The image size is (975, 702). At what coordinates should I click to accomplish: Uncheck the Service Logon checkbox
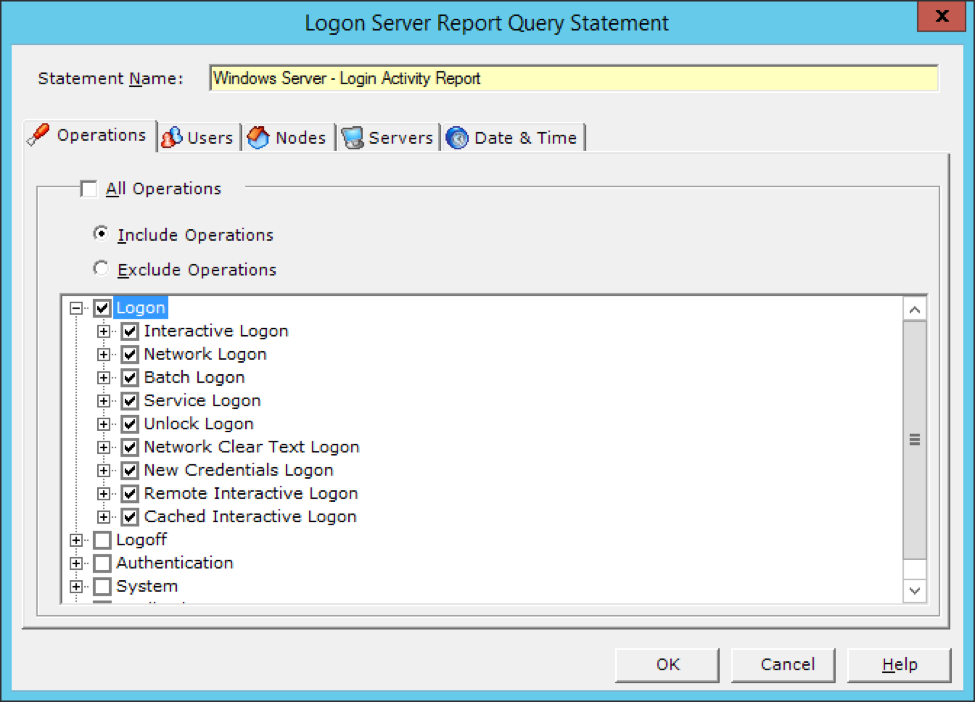click(130, 400)
